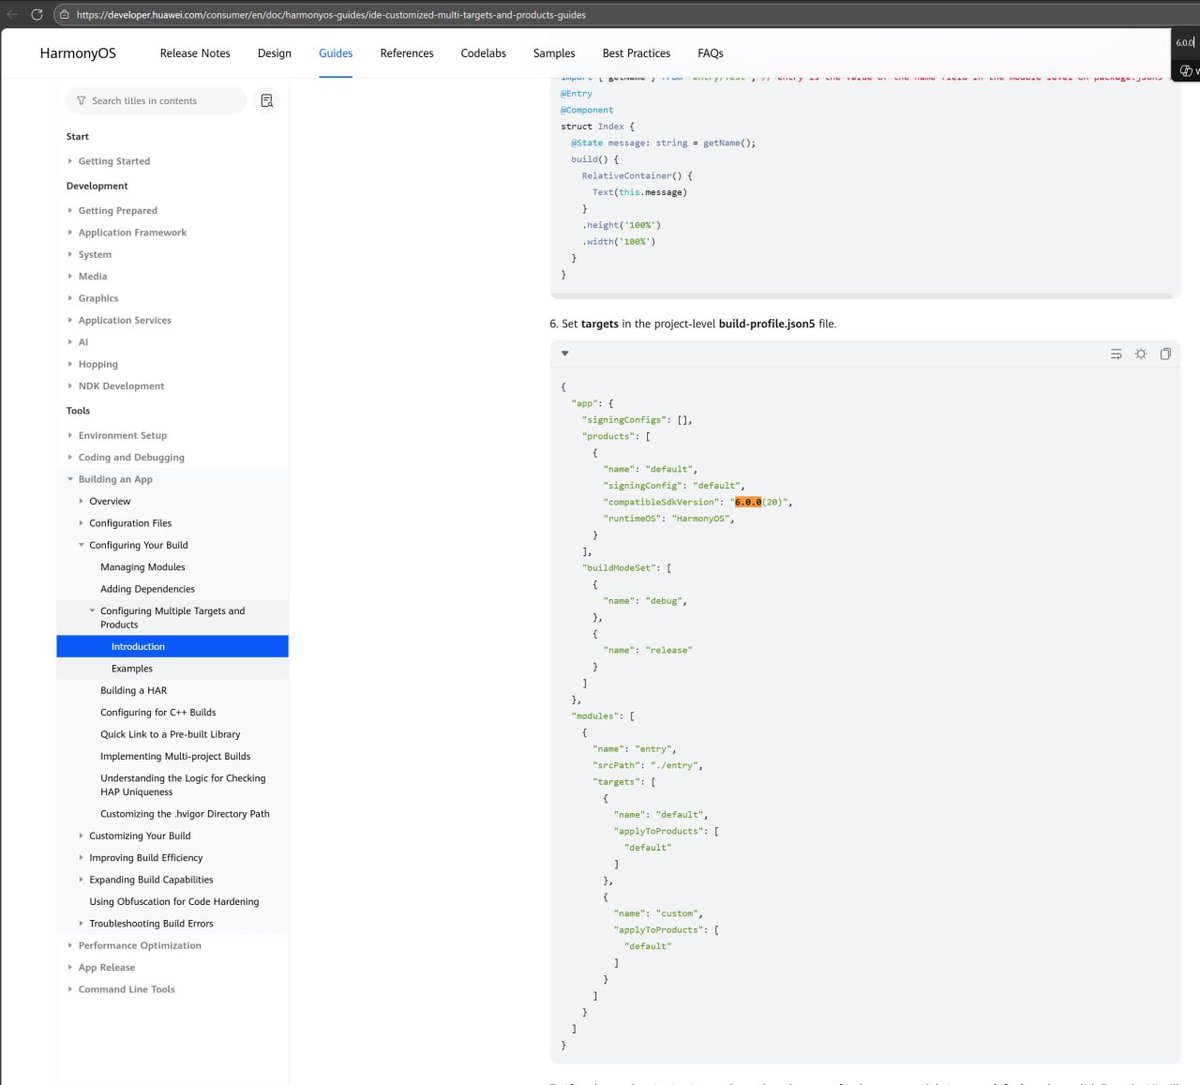
Task: Open the Samples tab
Action: [x=554, y=53]
